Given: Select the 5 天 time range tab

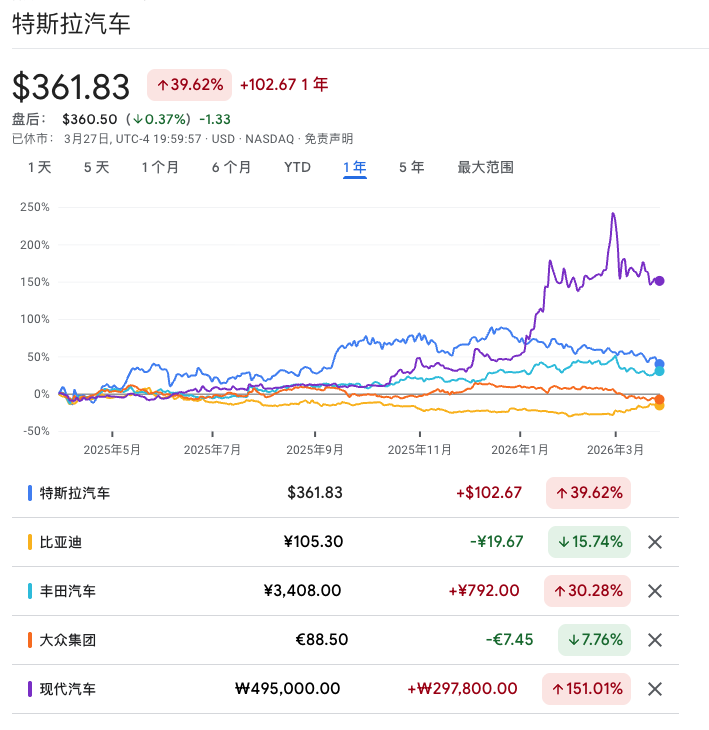Looking at the screenshot, I should (x=96, y=167).
